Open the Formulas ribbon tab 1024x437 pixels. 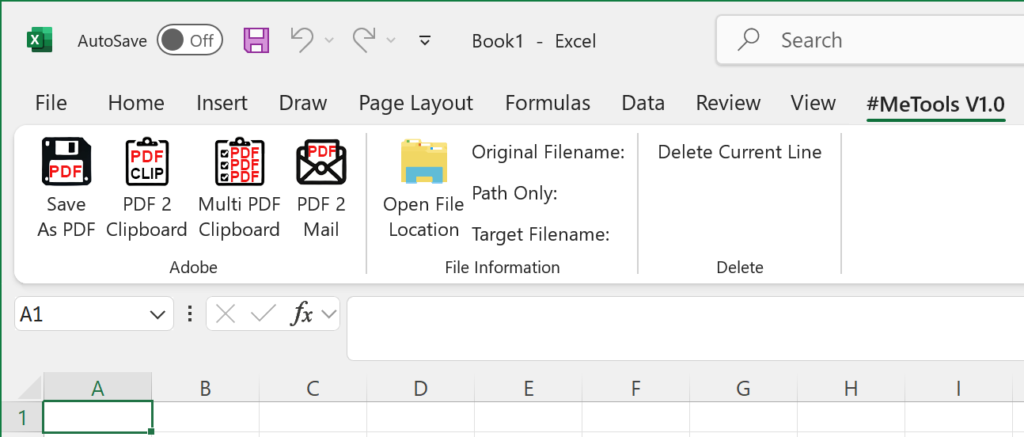[547, 103]
